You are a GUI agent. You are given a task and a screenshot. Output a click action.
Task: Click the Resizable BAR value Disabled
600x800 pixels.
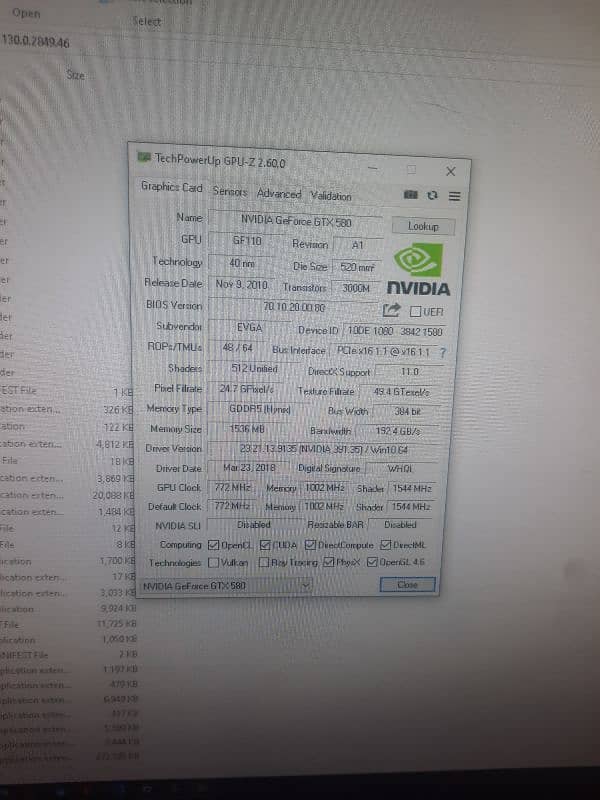401,524
